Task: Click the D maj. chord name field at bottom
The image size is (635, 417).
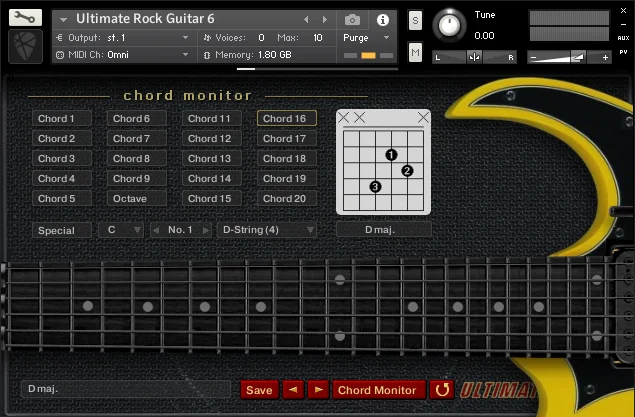Action: (x=126, y=389)
